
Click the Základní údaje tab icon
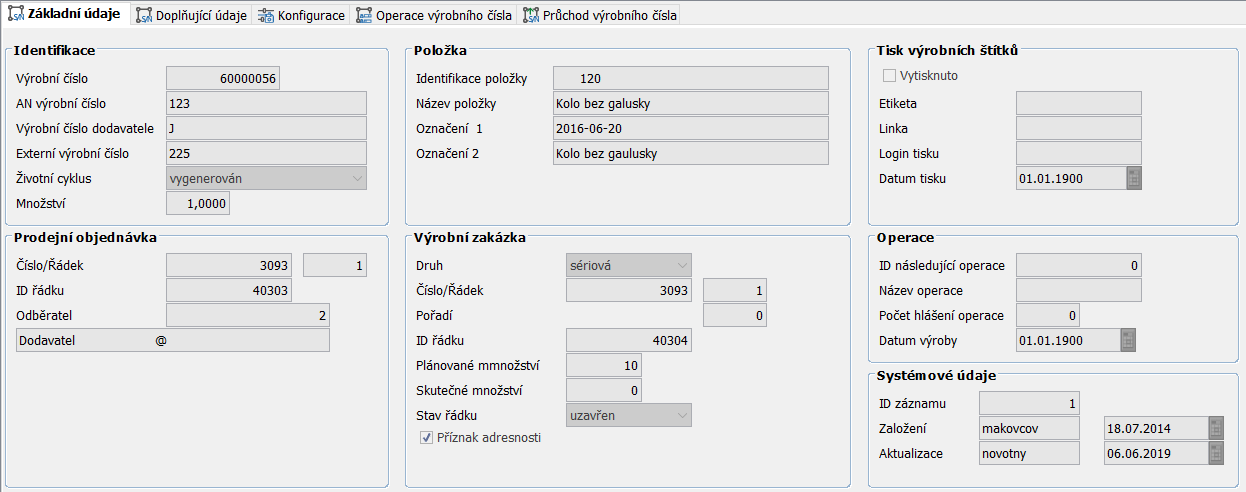16,15
